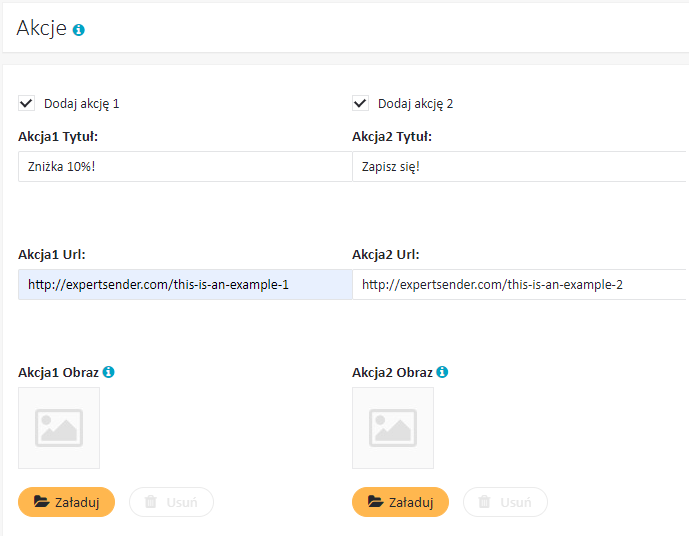
Task: Click into the Akcja1 Url field
Action: pyautogui.click(x=185, y=285)
